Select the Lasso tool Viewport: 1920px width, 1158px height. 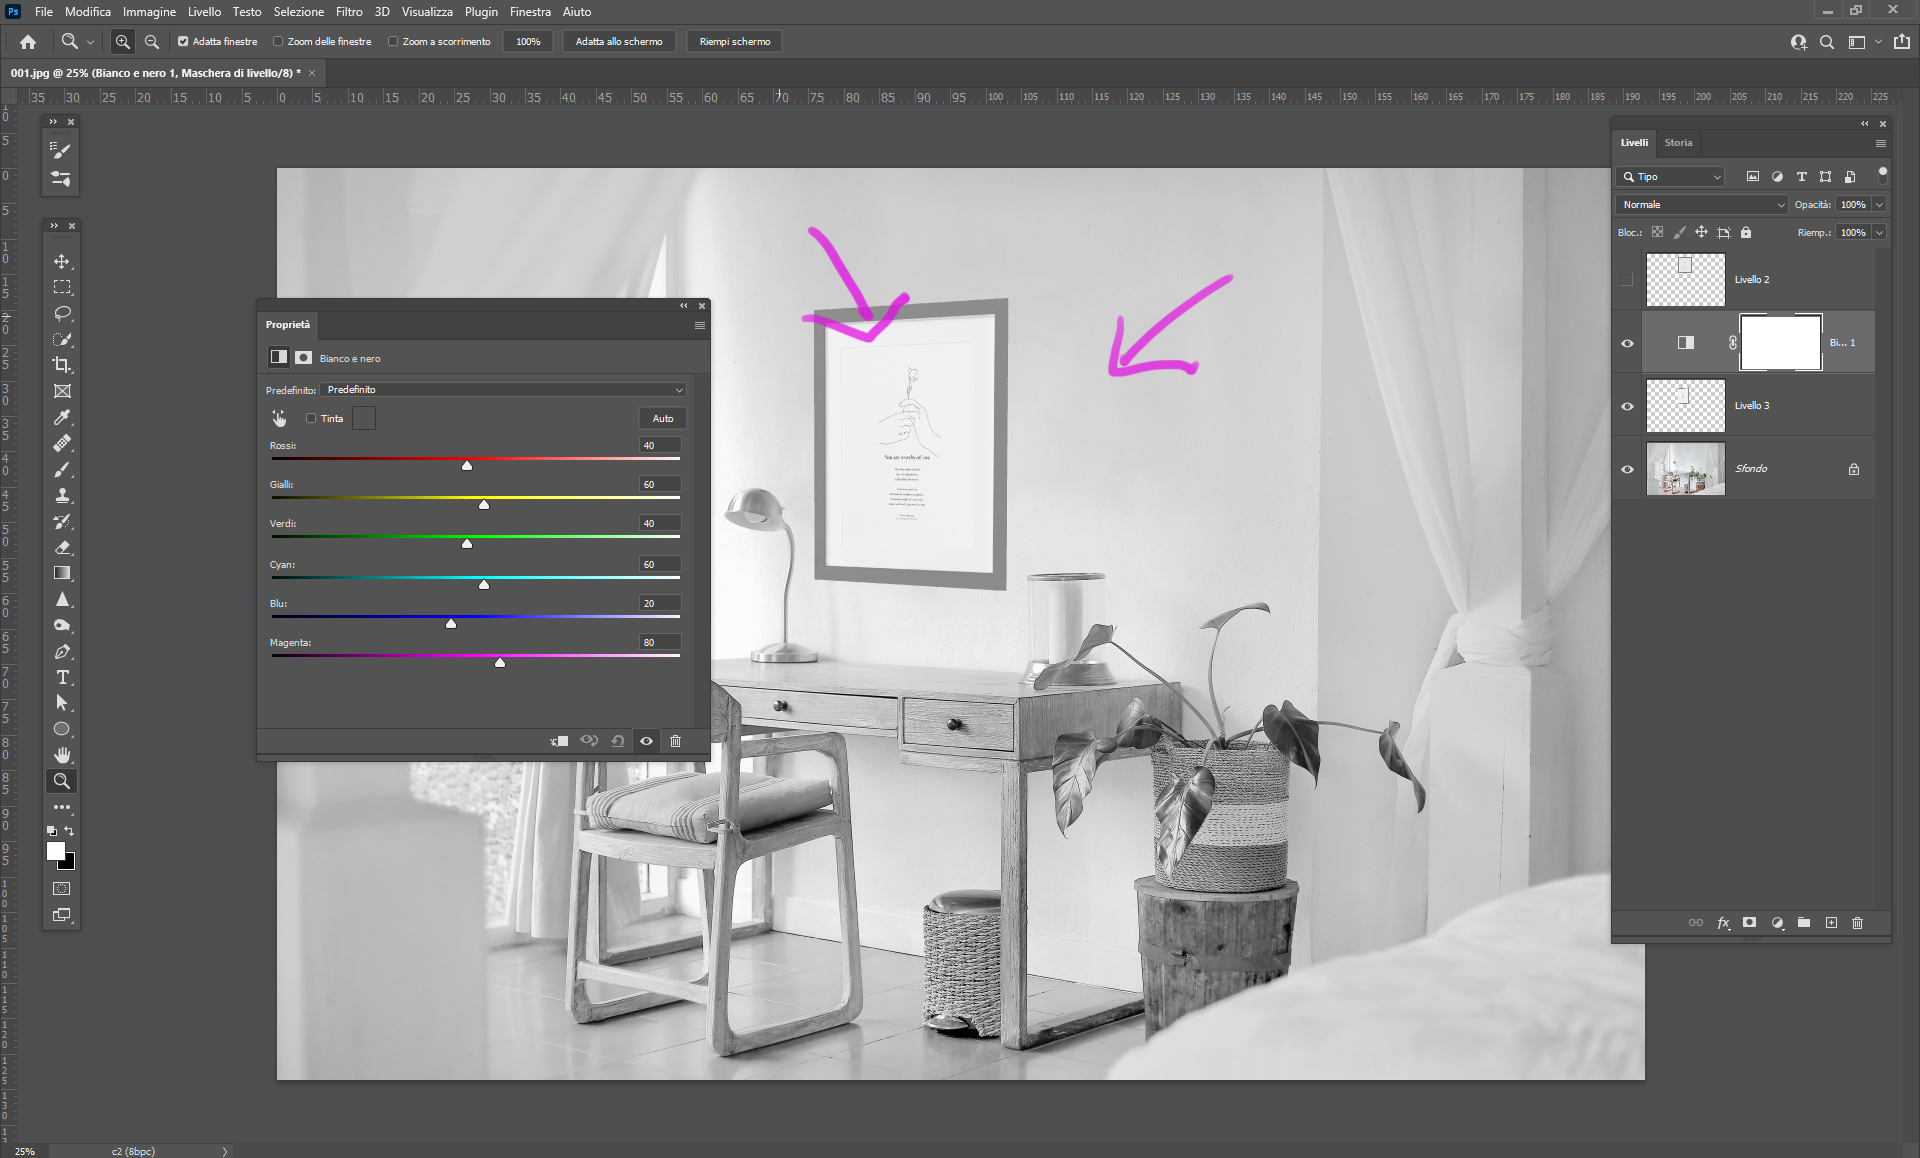[x=62, y=313]
